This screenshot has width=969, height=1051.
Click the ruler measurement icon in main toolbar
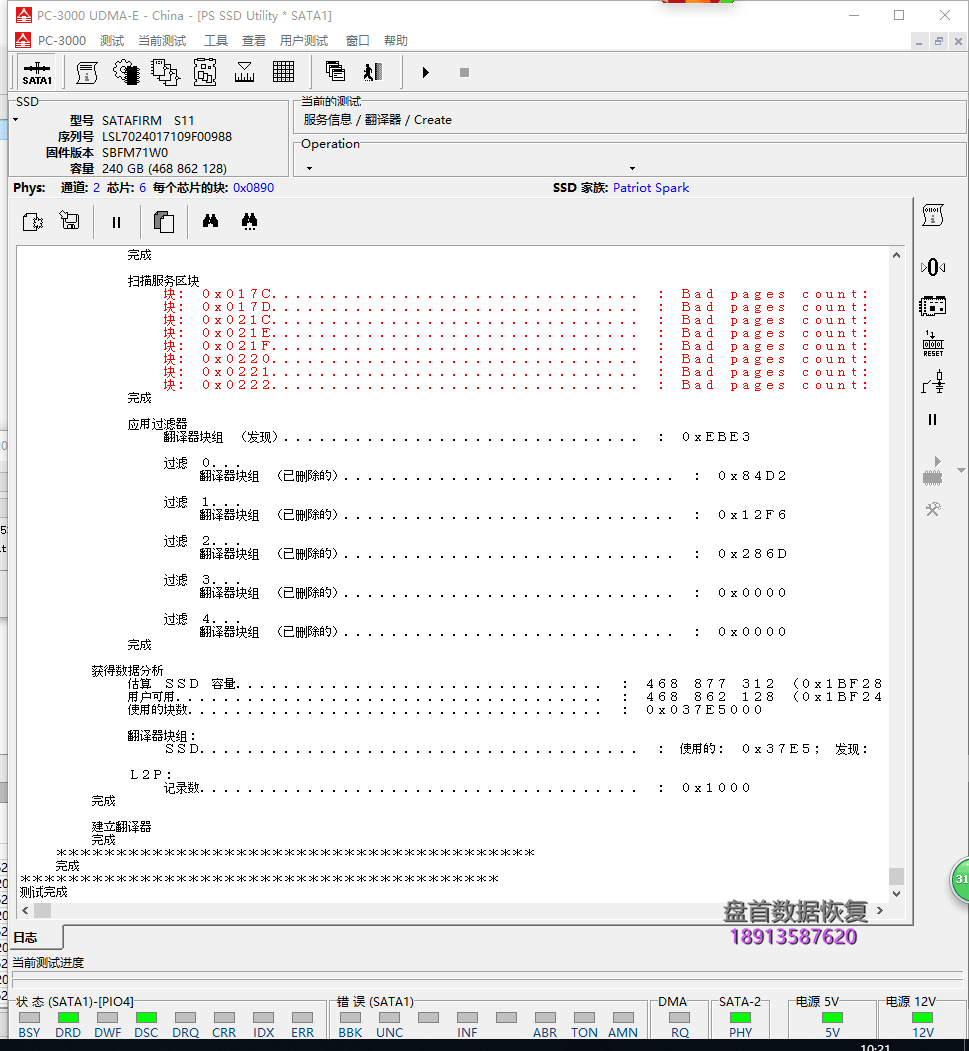click(244, 72)
